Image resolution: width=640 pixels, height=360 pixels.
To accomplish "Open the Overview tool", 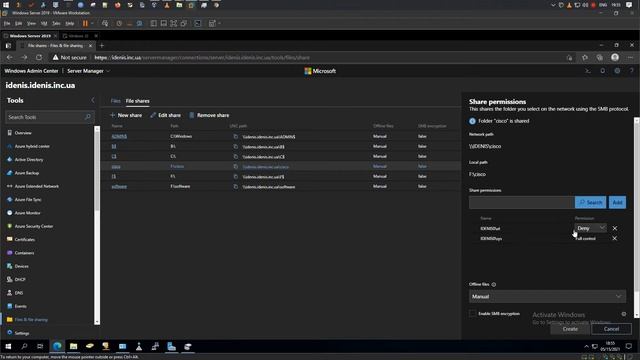I will point(23,133).
